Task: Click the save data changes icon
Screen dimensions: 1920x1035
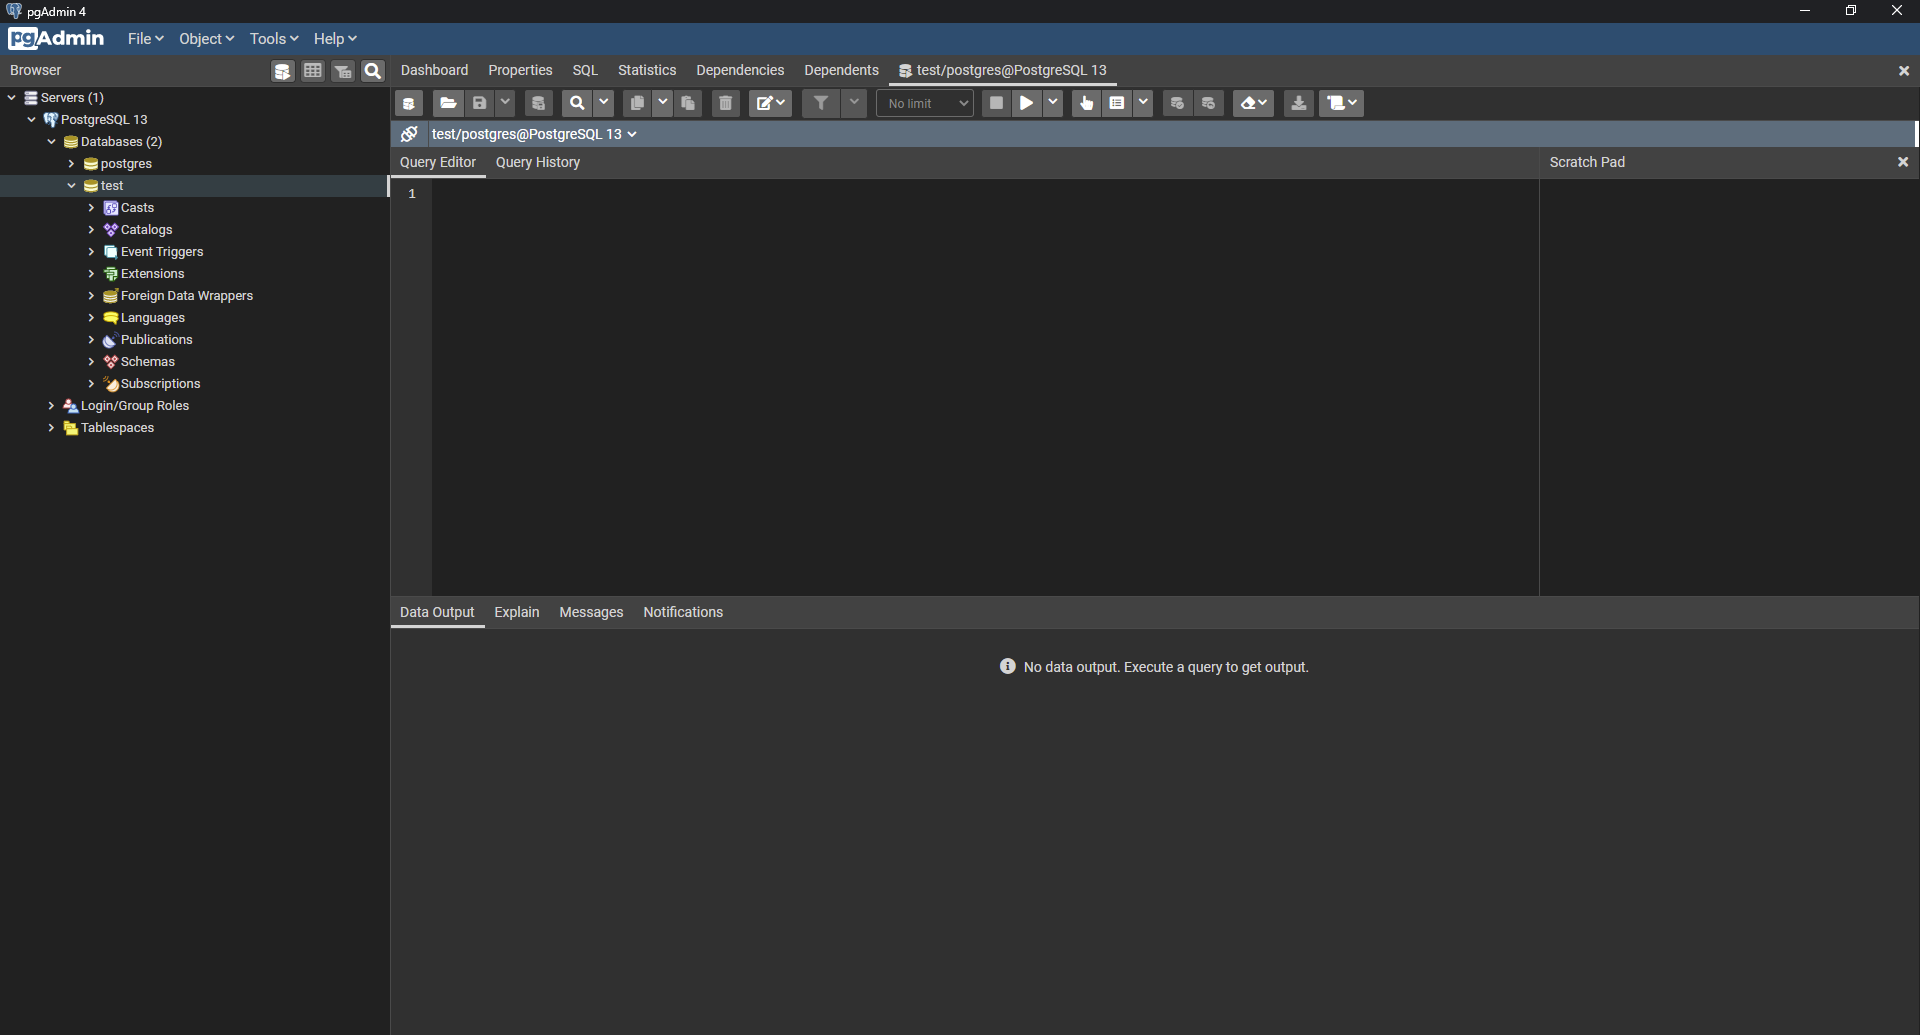Action: pyautogui.click(x=538, y=103)
